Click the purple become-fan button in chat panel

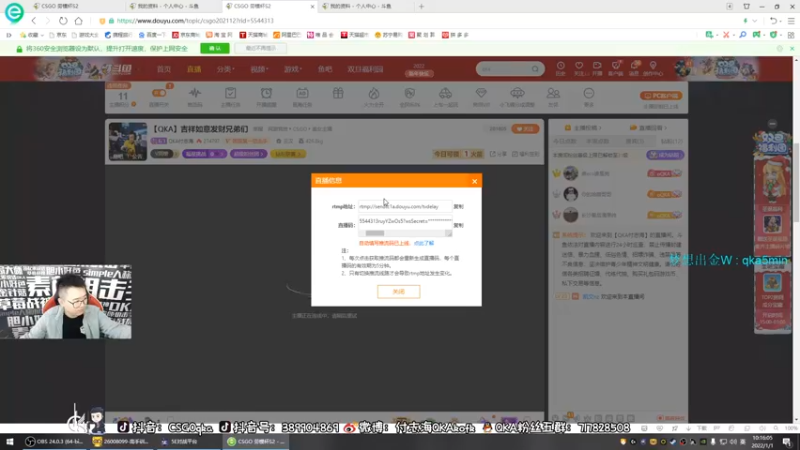tap(665, 155)
